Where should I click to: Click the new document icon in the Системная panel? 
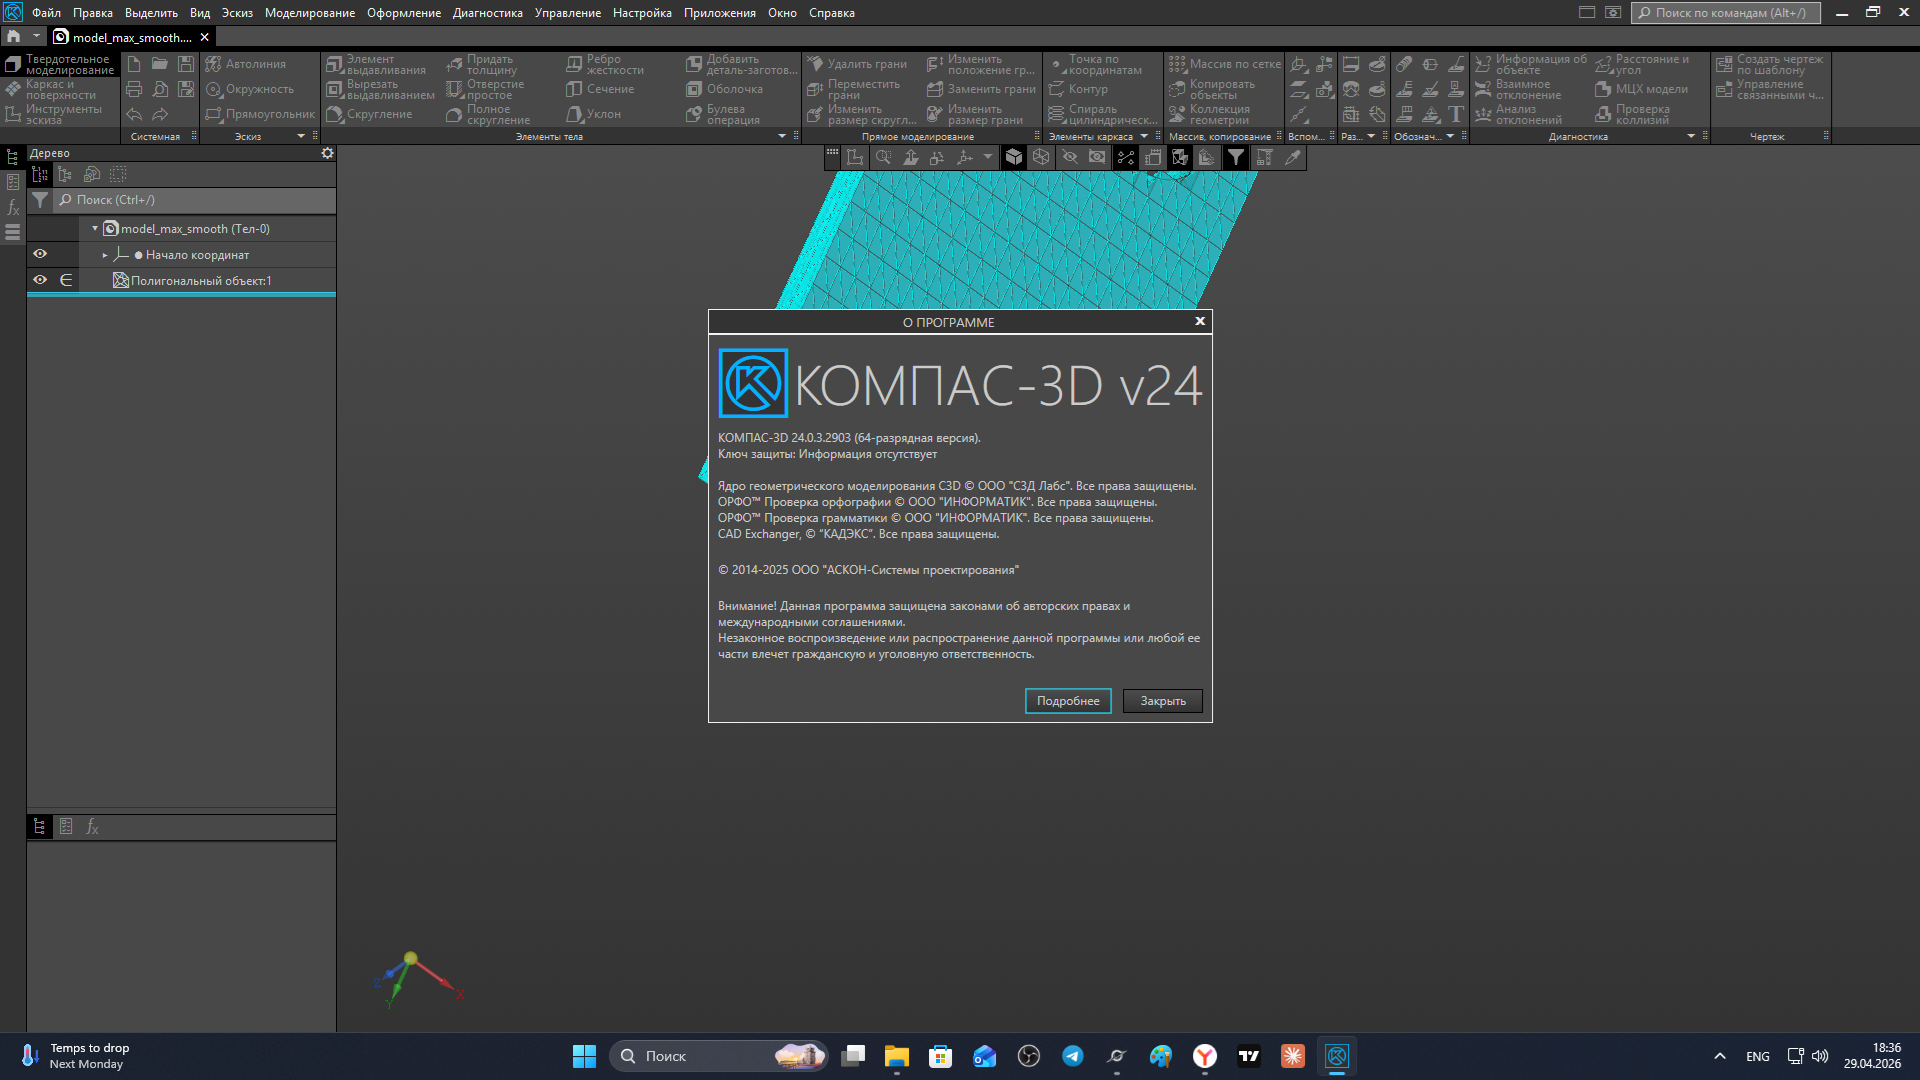coord(134,64)
